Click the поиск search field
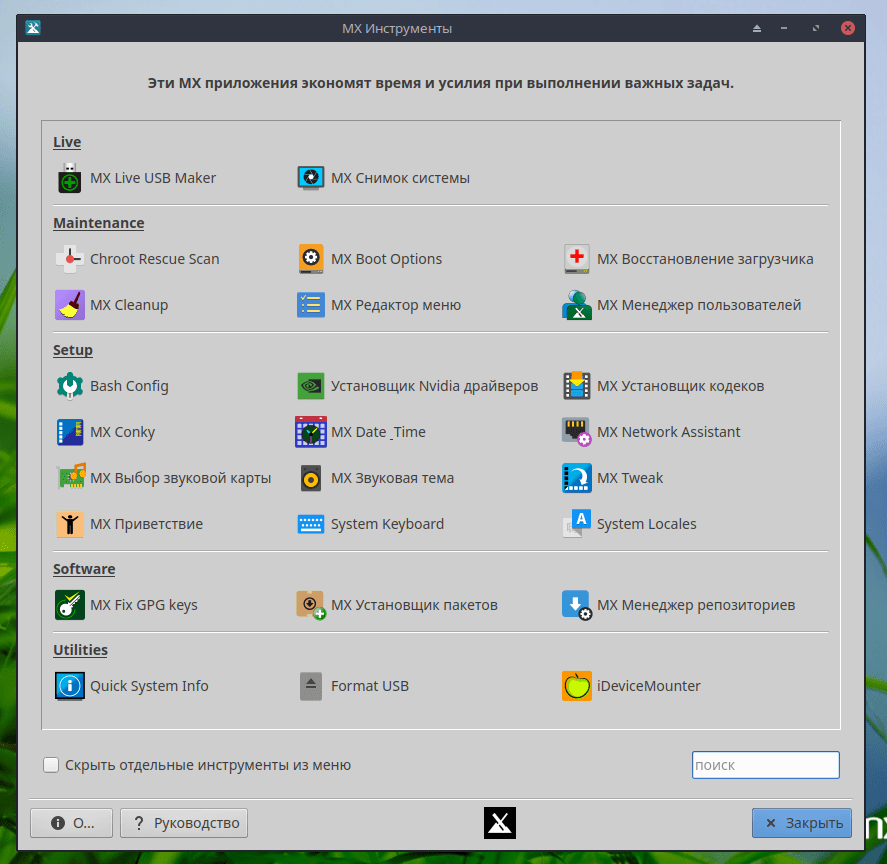The image size is (887, 864). coord(765,765)
